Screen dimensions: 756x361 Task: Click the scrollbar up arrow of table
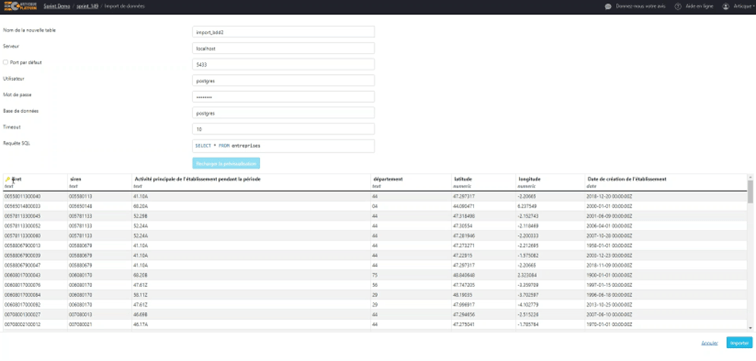tap(750, 177)
